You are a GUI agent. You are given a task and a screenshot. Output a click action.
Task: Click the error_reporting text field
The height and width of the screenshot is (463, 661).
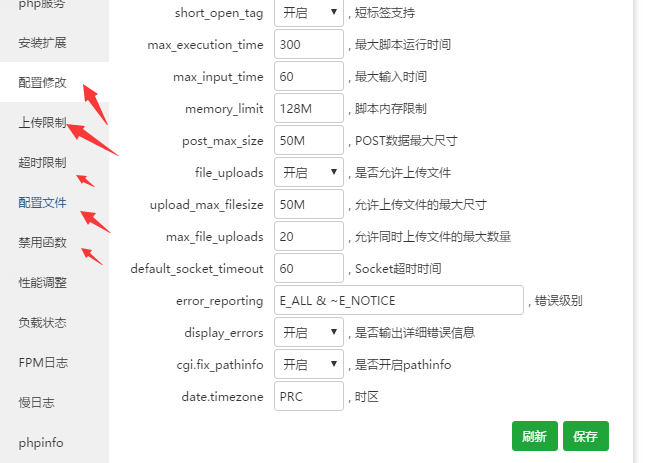398,300
